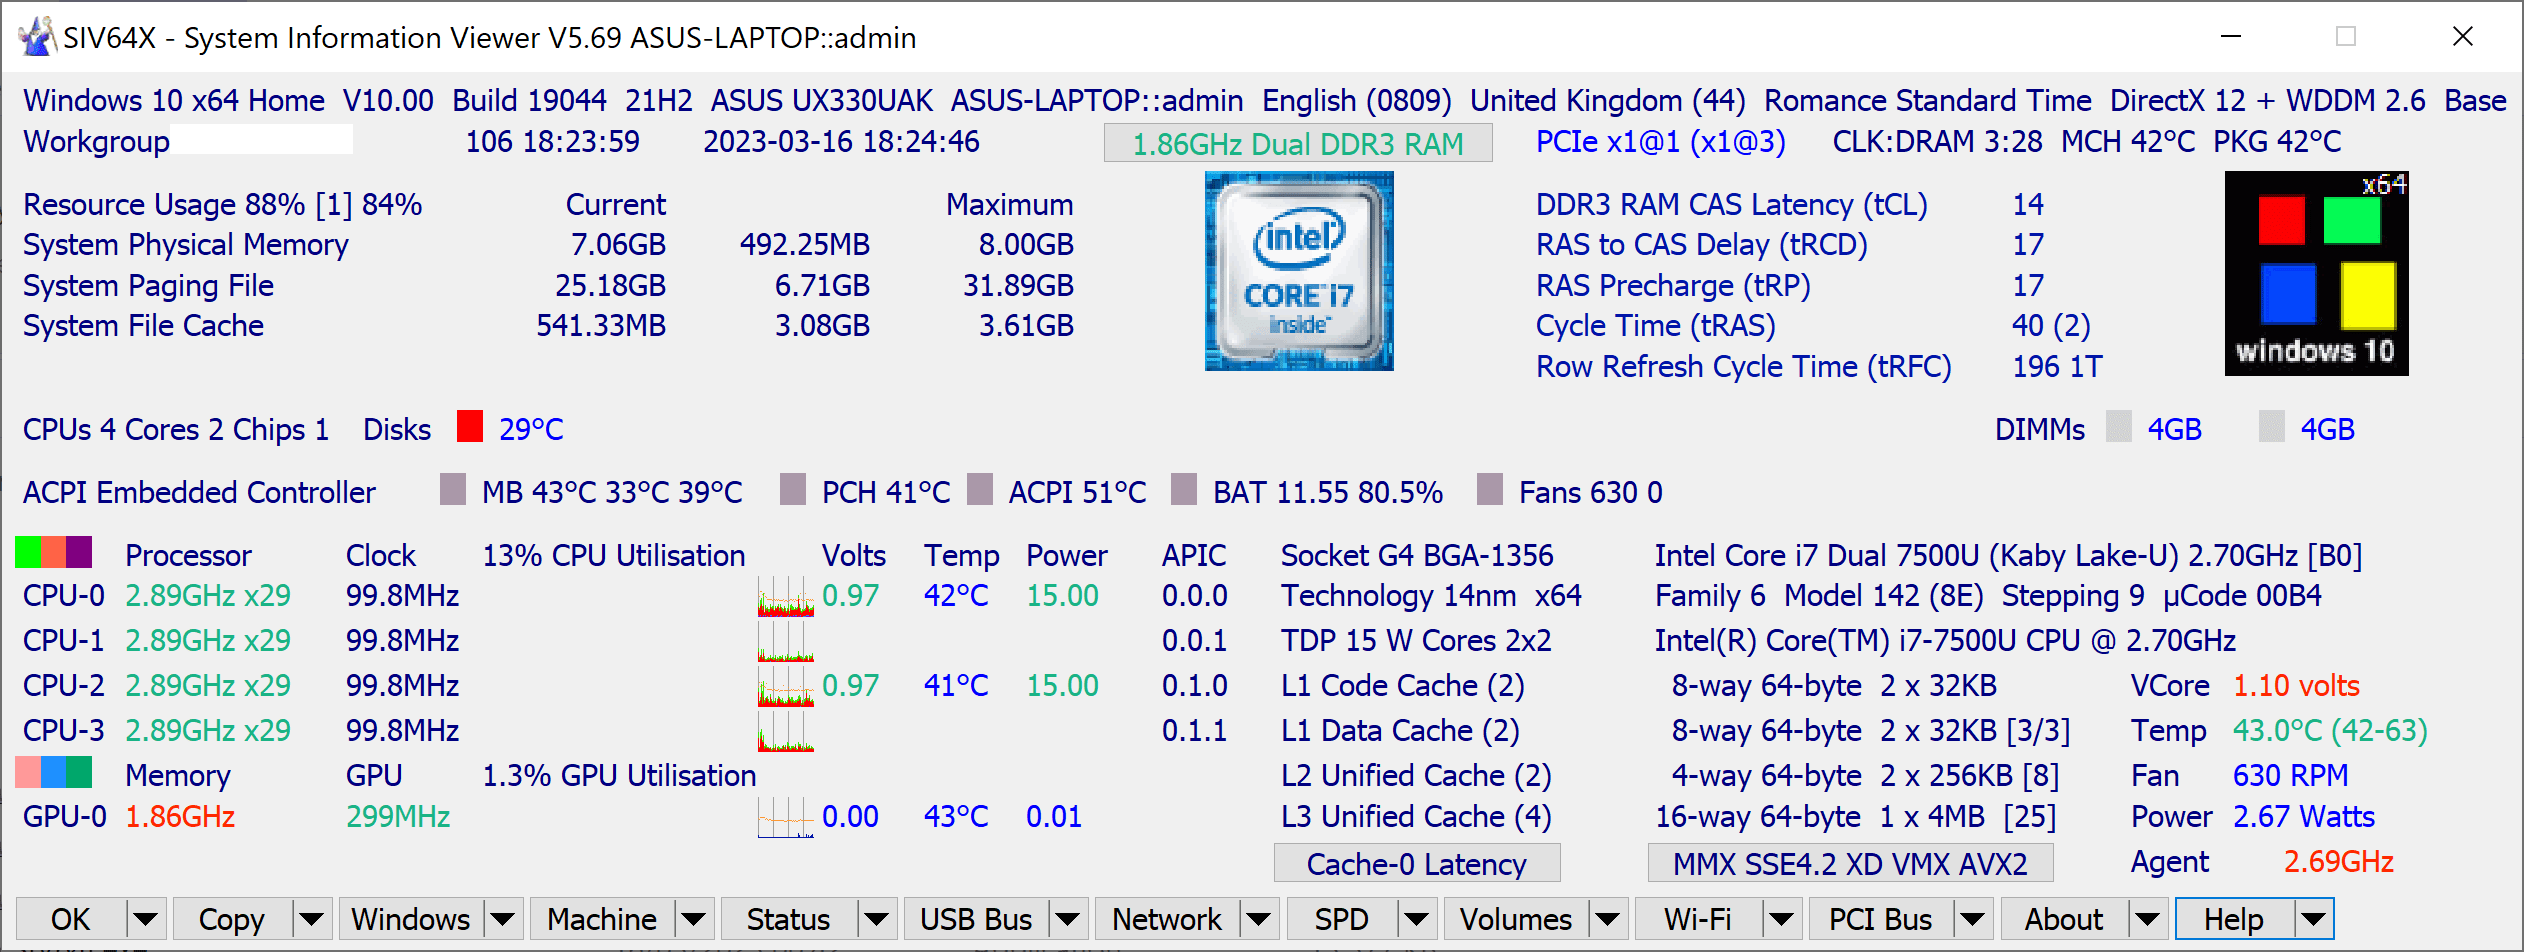Click the green-red-purple Processor colour legend

point(54,552)
